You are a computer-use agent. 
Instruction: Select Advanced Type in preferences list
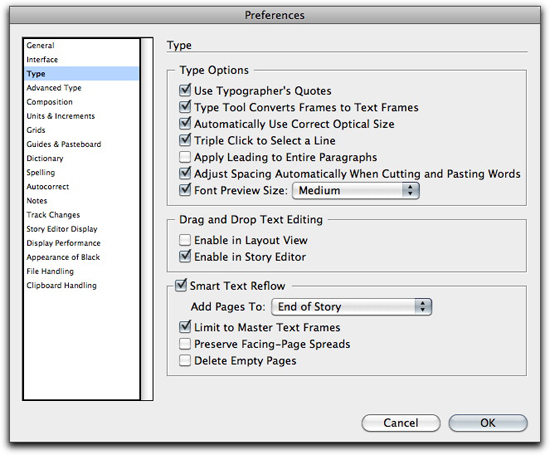(54, 88)
